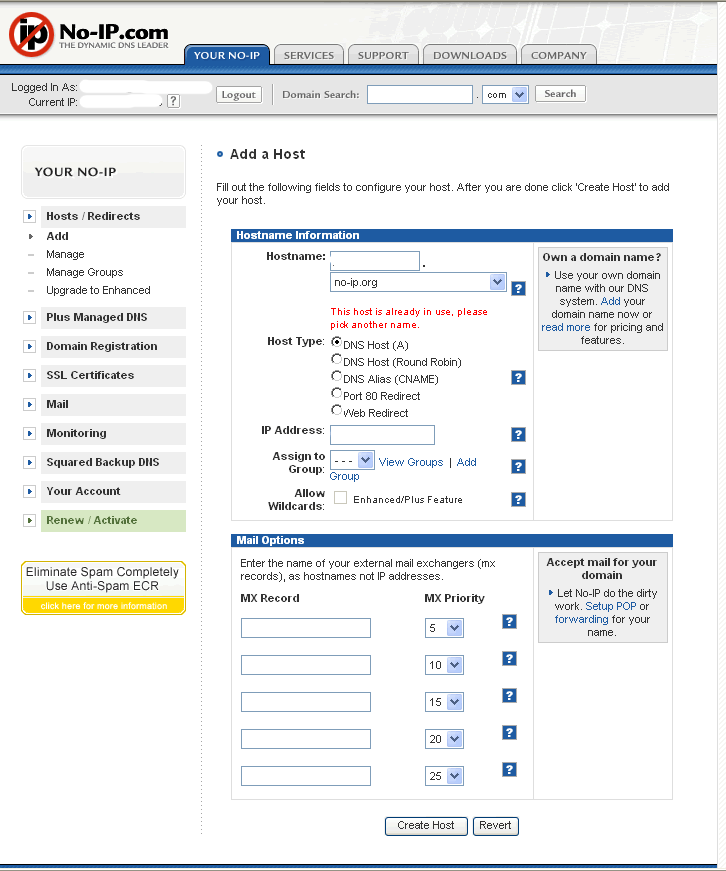Switch to SUPPORT tab
Viewport: 726px width, 871px height.
tap(383, 55)
